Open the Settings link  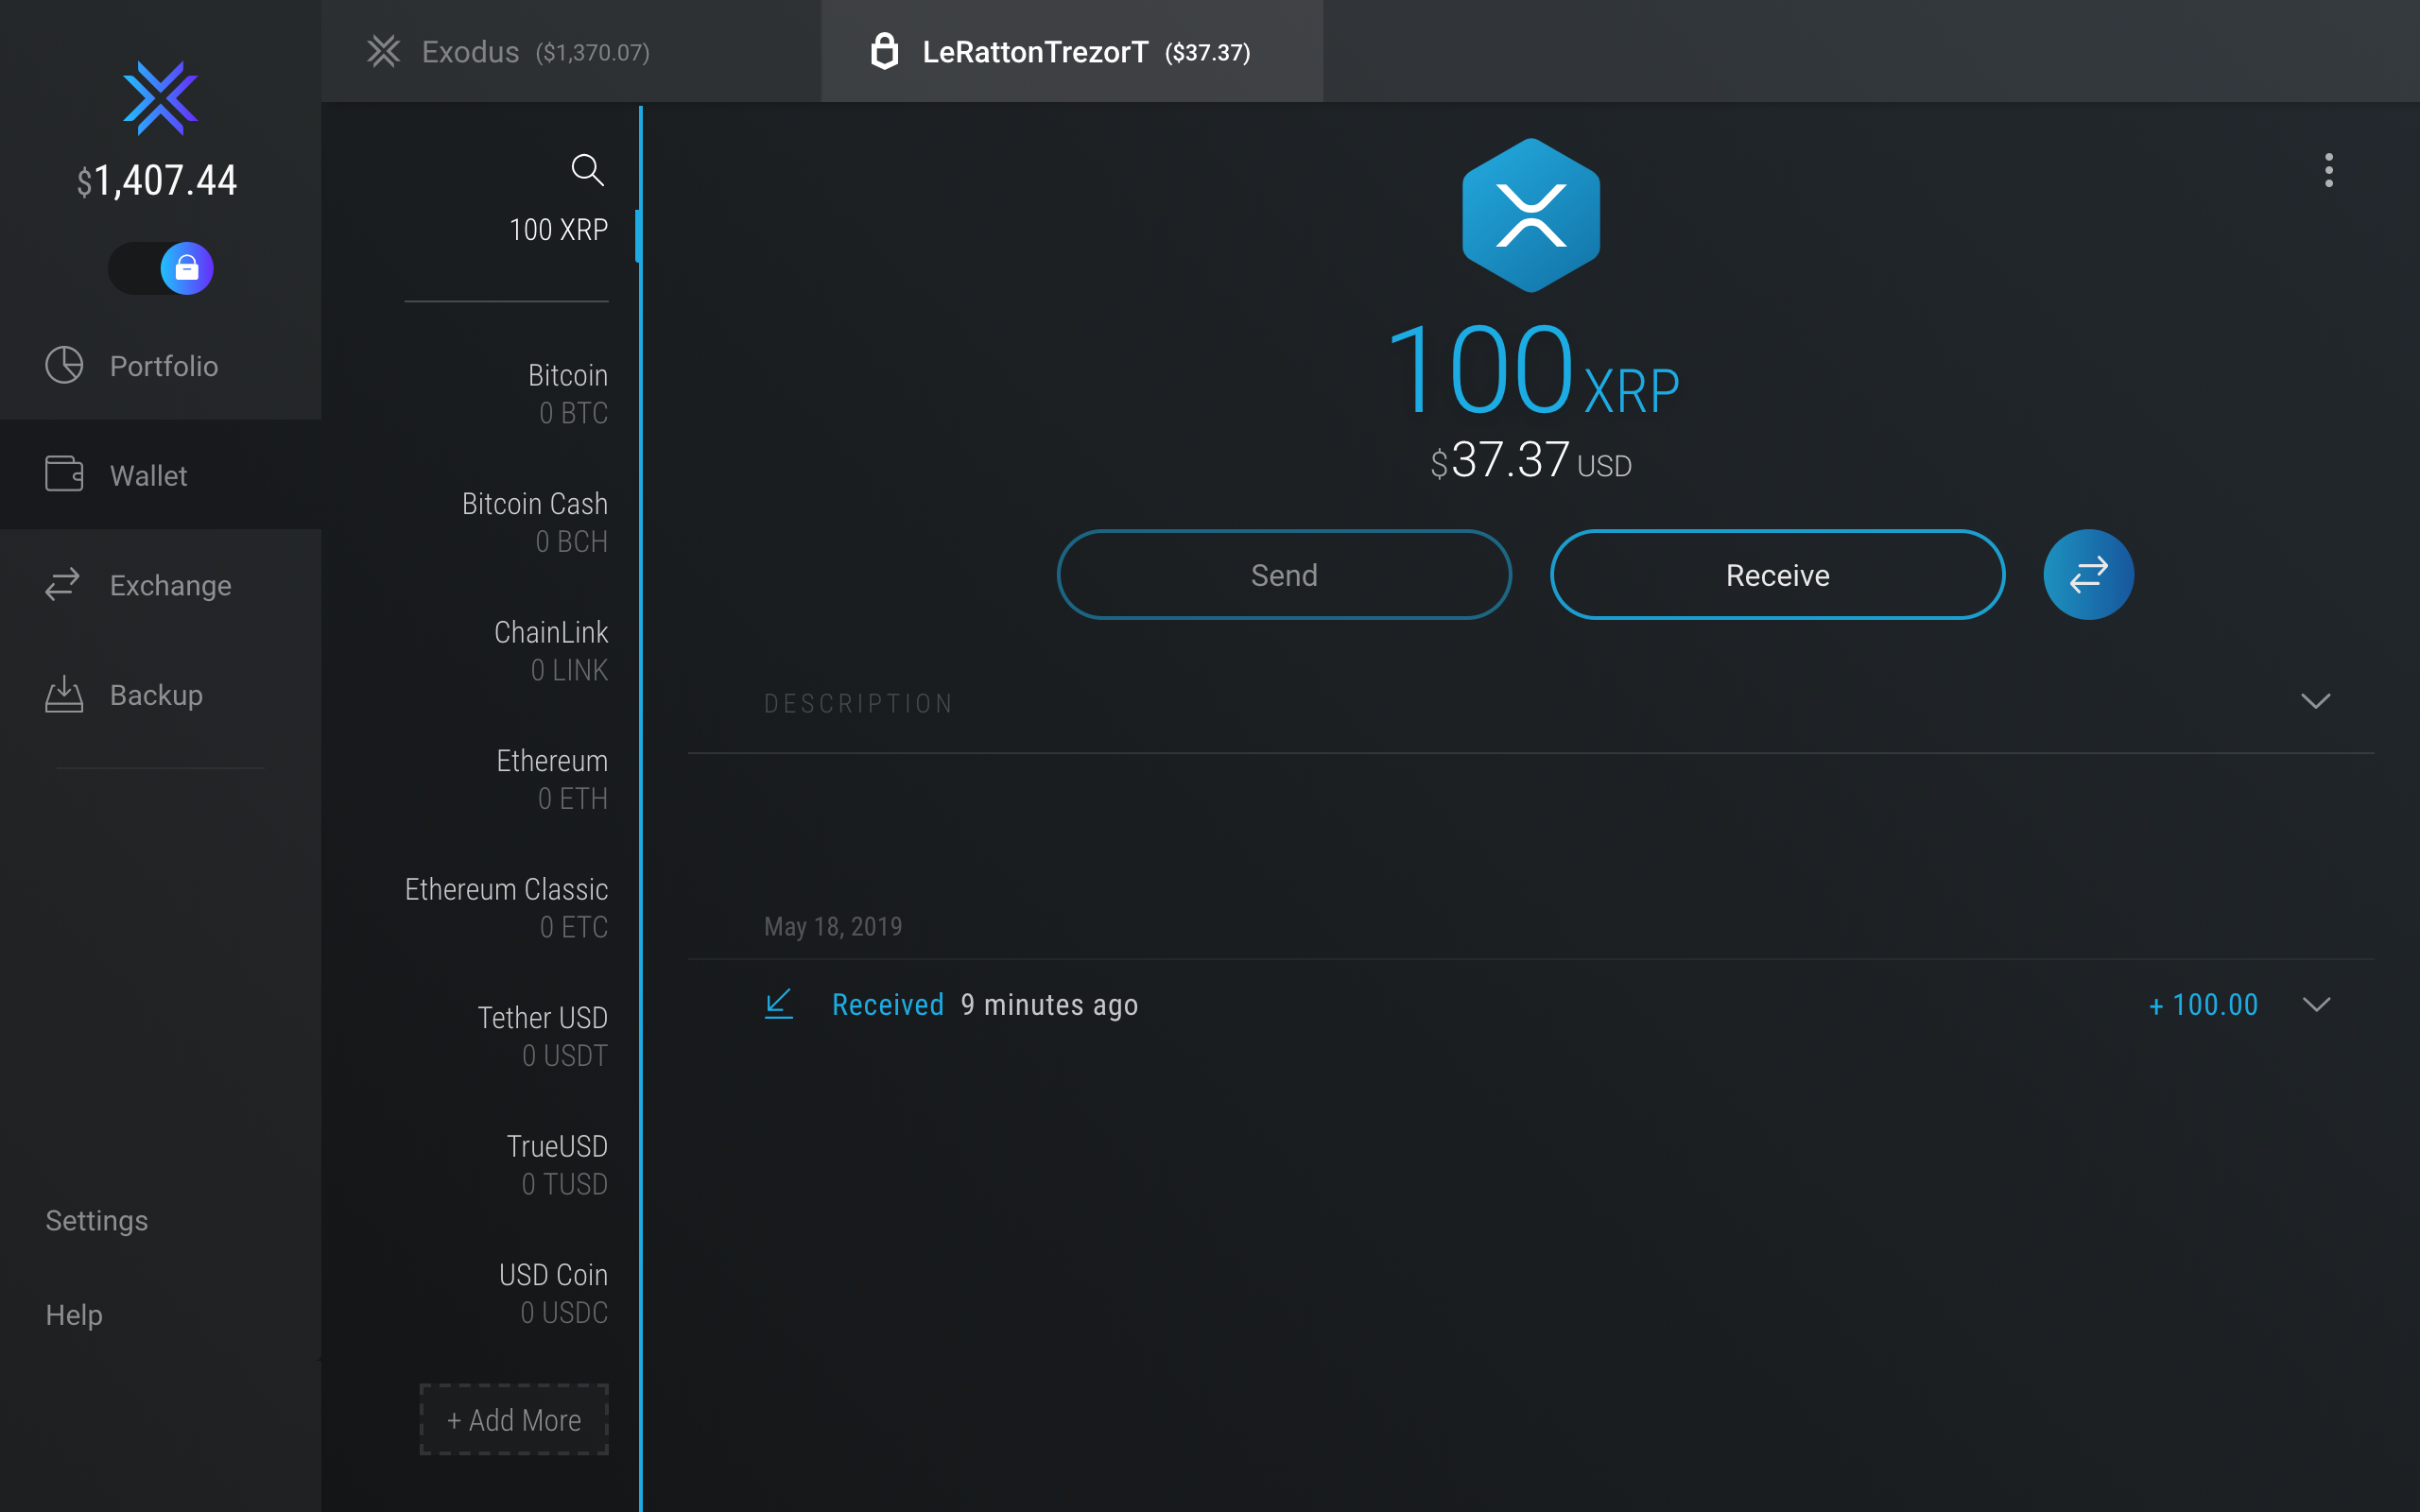[x=97, y=1220]
